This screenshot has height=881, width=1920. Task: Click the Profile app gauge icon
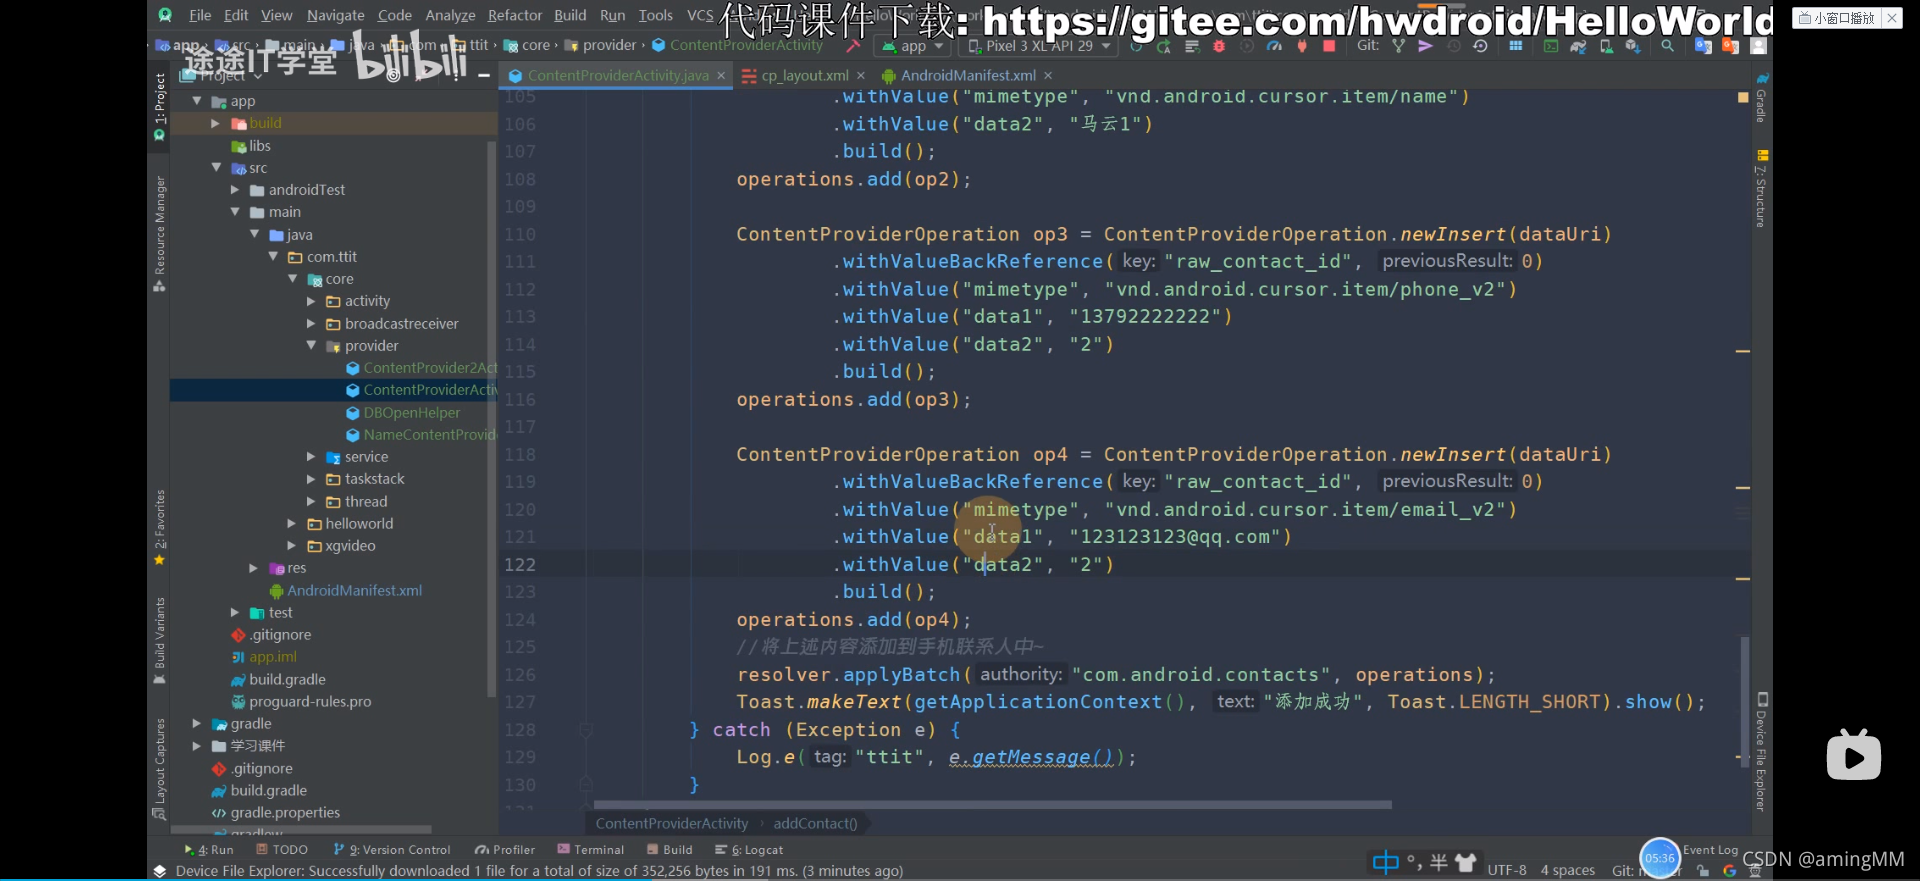[x=1274, y=46]
